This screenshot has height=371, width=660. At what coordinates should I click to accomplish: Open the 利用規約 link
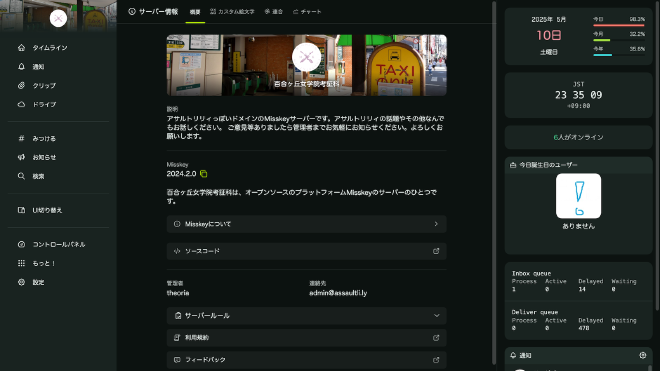tap(306, 338)
